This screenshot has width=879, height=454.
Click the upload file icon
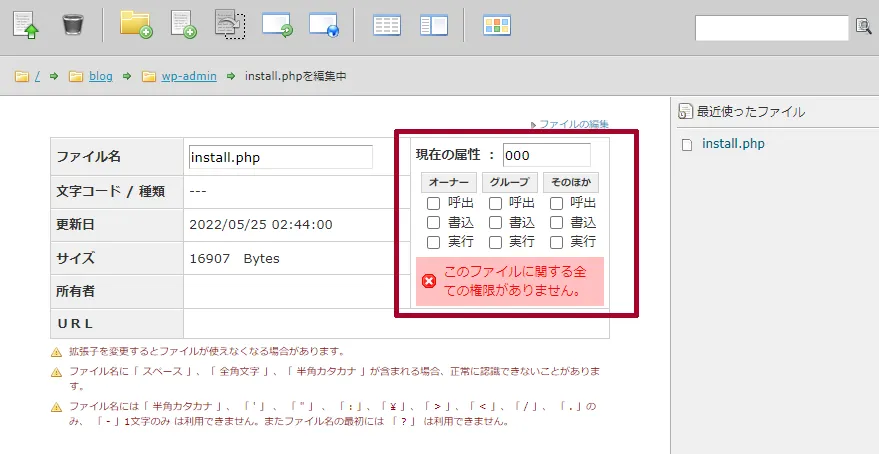click(26, 24)
